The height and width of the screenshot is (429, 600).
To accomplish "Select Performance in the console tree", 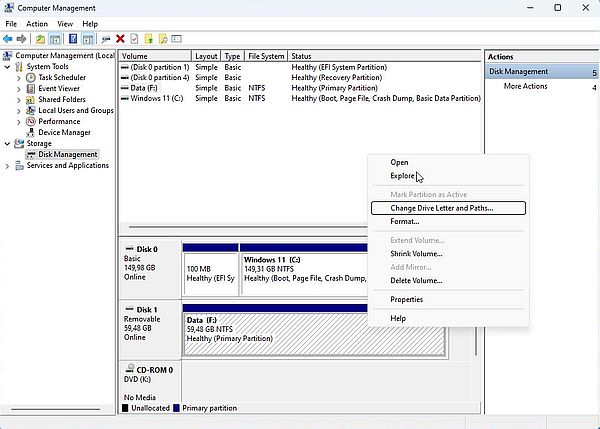I will (59, 121).
